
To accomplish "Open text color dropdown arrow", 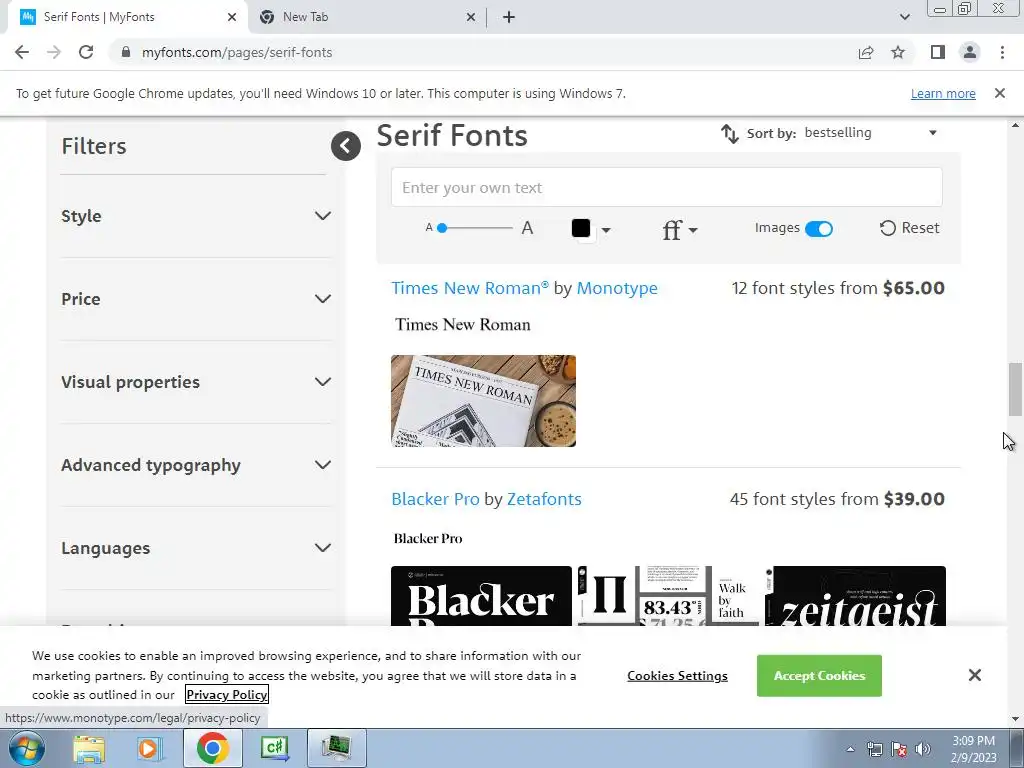I will tap(606, 230).
